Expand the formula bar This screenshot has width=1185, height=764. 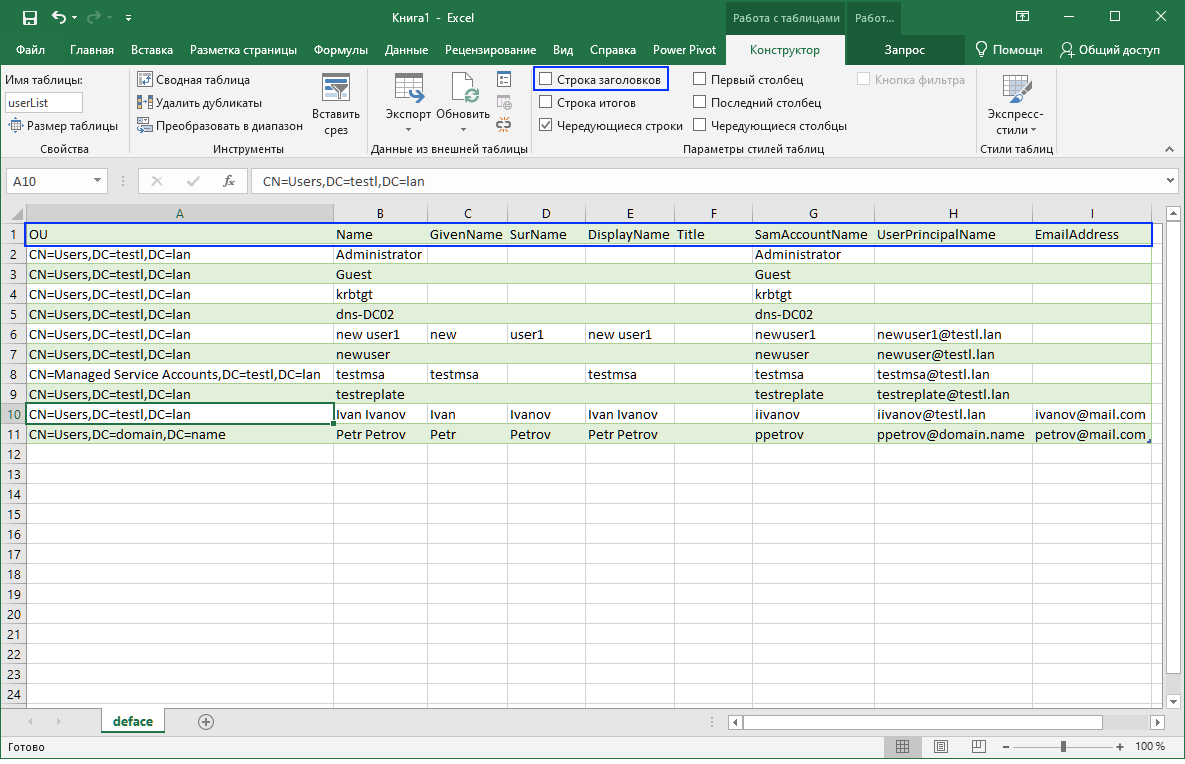[1171, 181]
